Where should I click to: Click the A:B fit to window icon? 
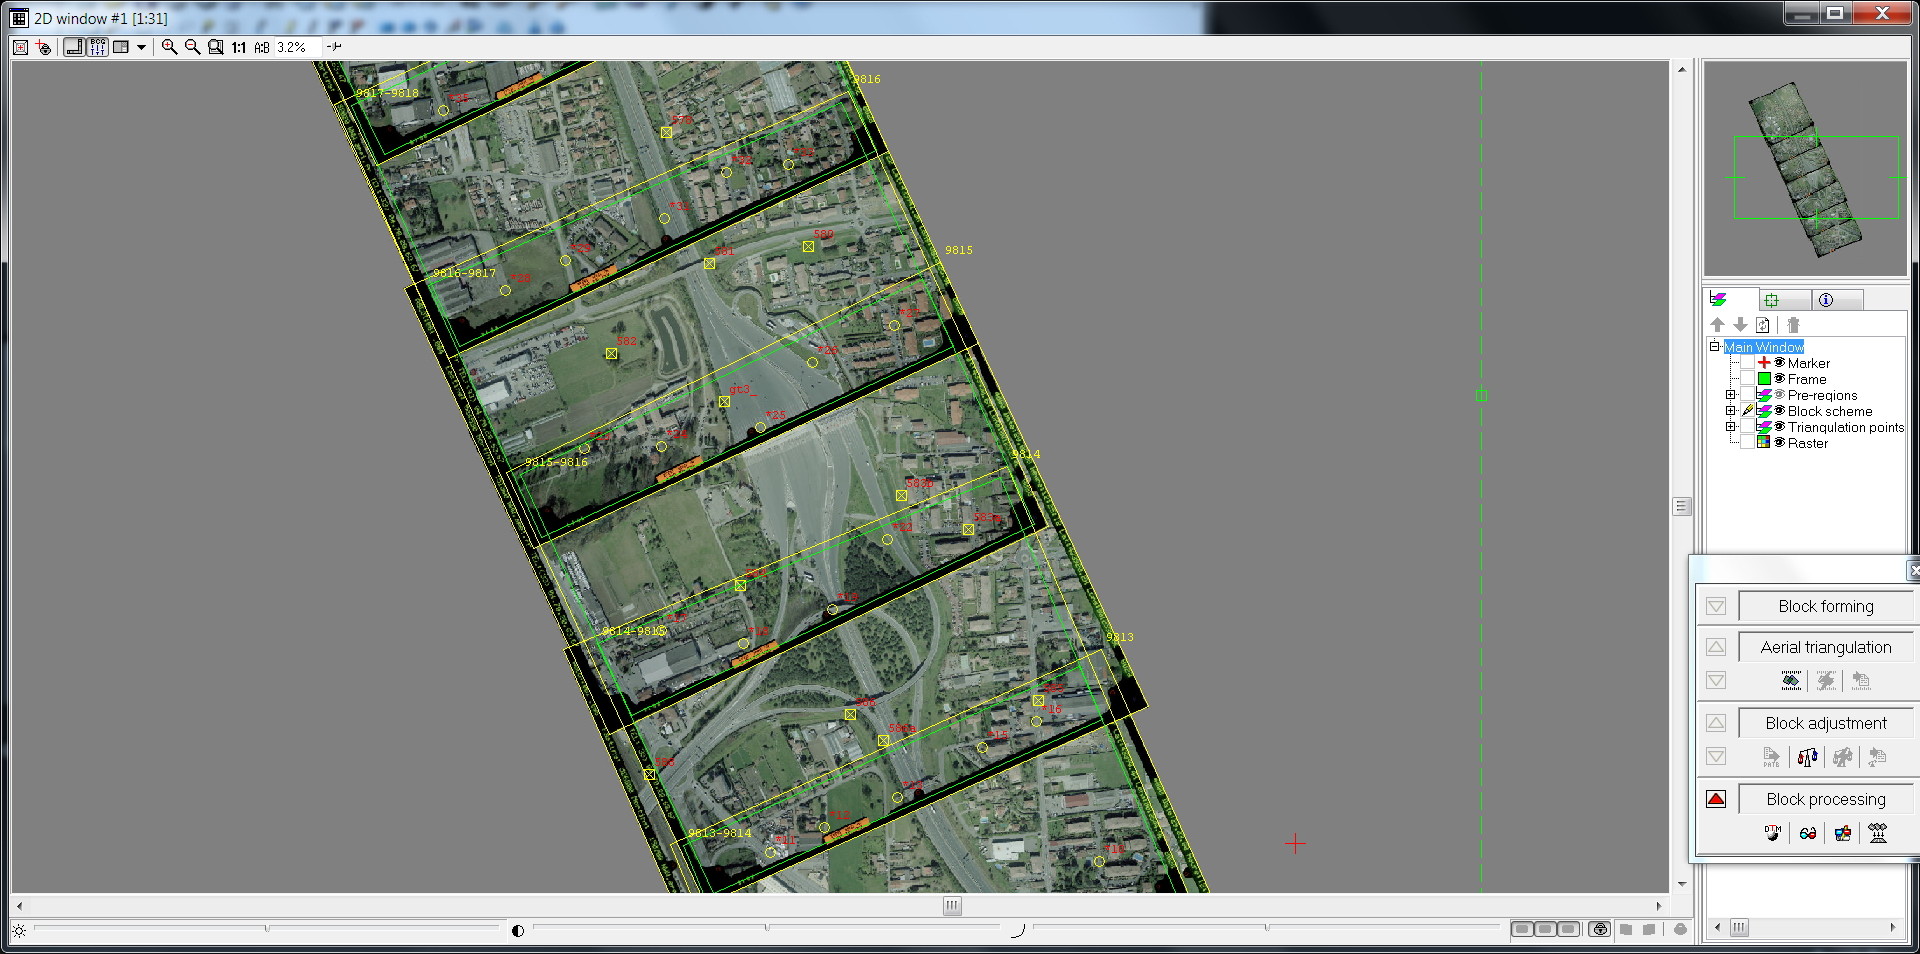click(262, 47)
